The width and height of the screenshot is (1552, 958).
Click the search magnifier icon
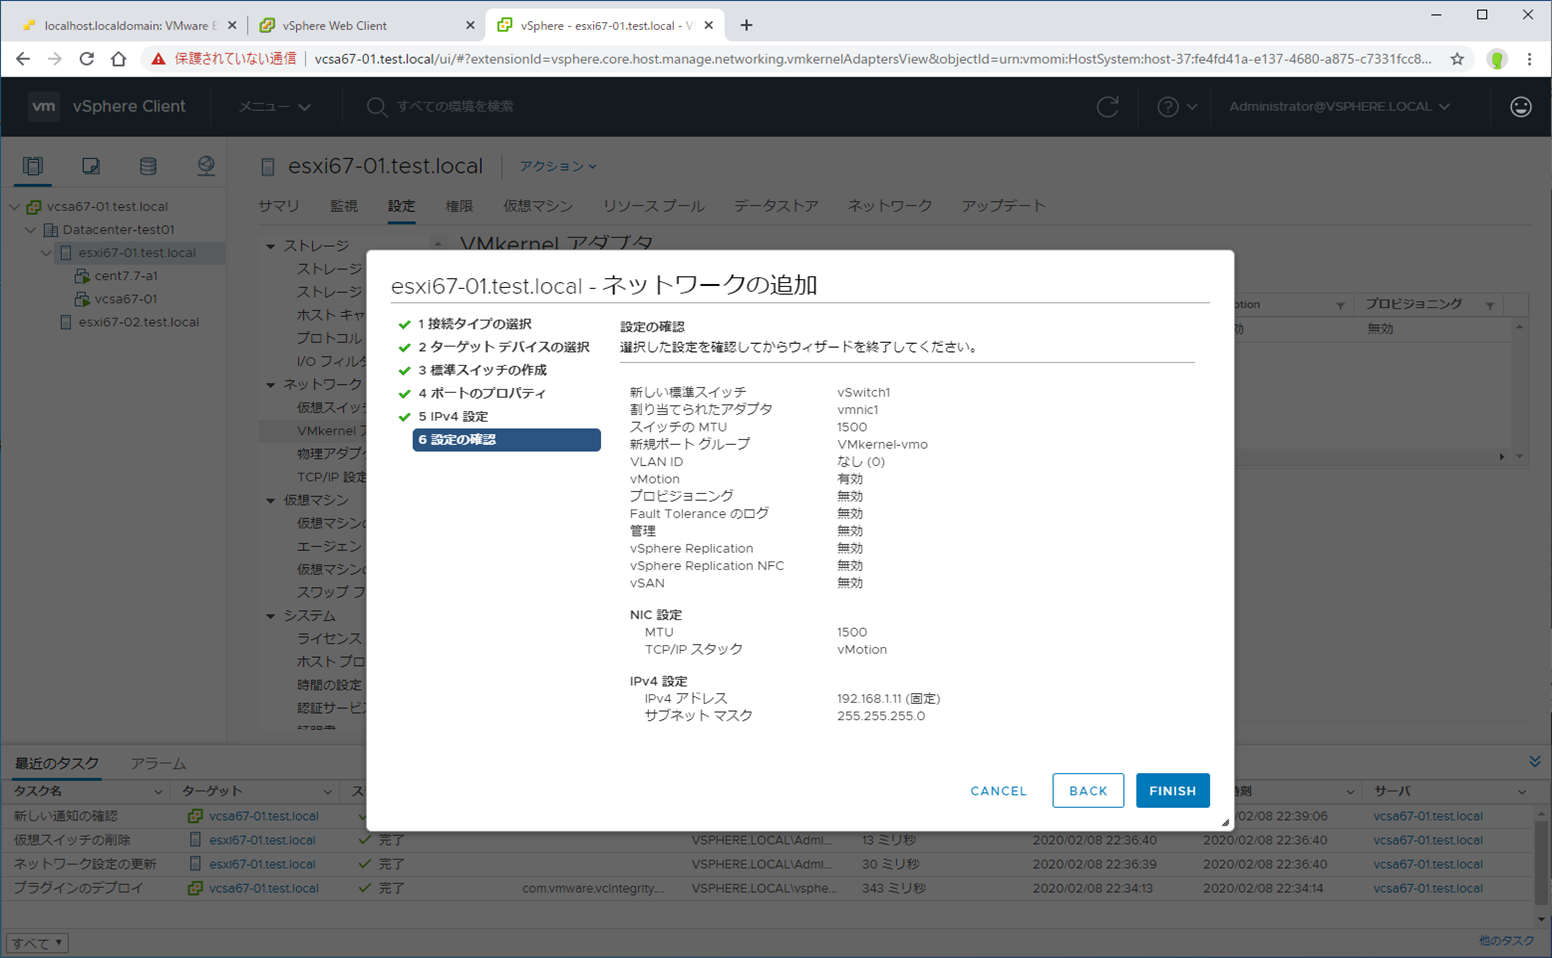click(x=376, y=107)
